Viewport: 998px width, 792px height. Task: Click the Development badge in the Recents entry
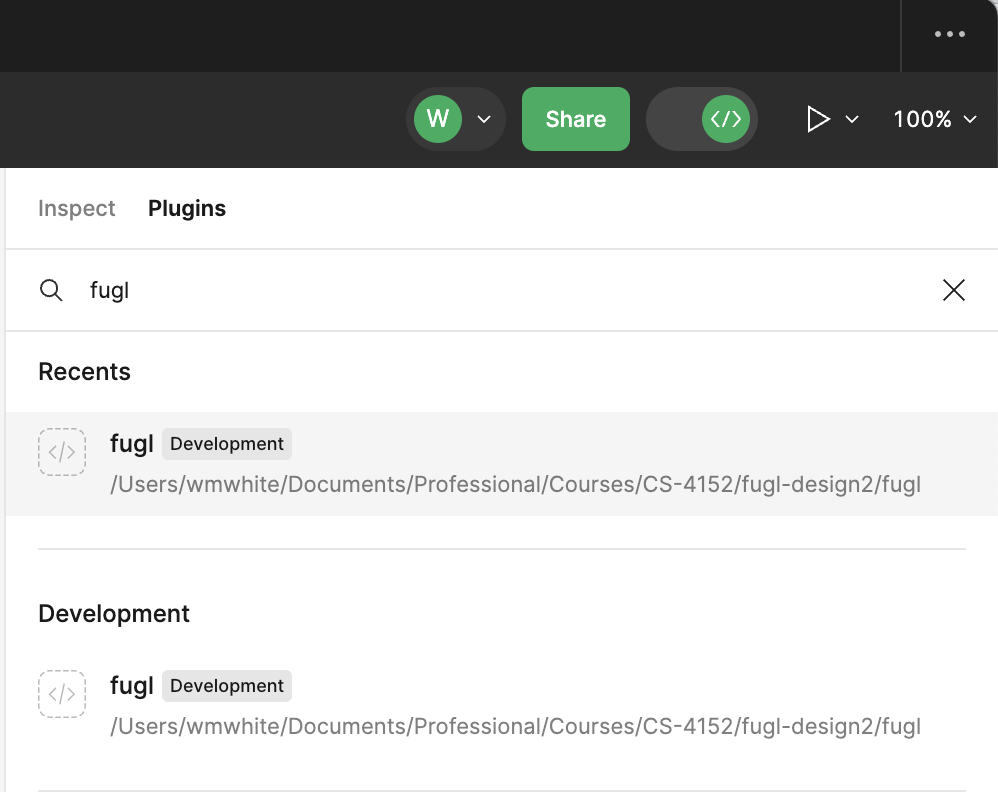pos(227,444)
